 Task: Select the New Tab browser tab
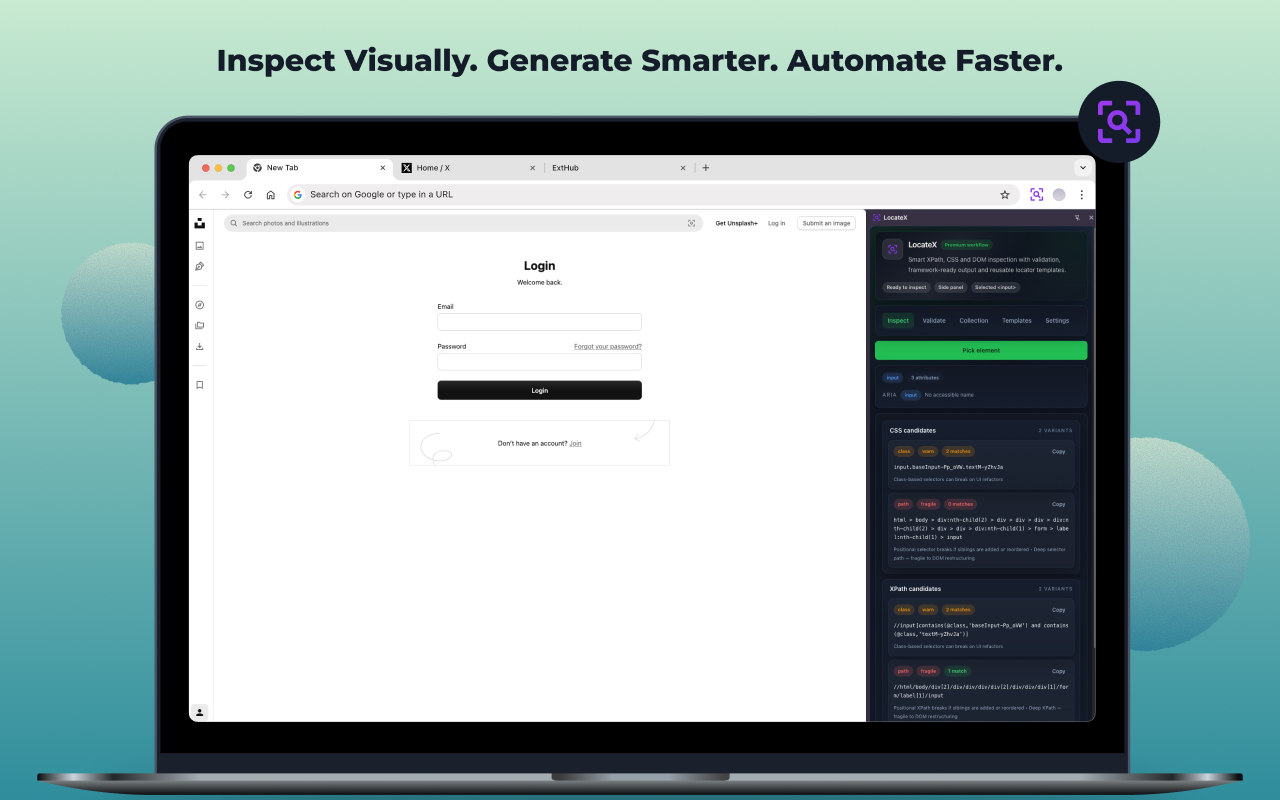318,168
